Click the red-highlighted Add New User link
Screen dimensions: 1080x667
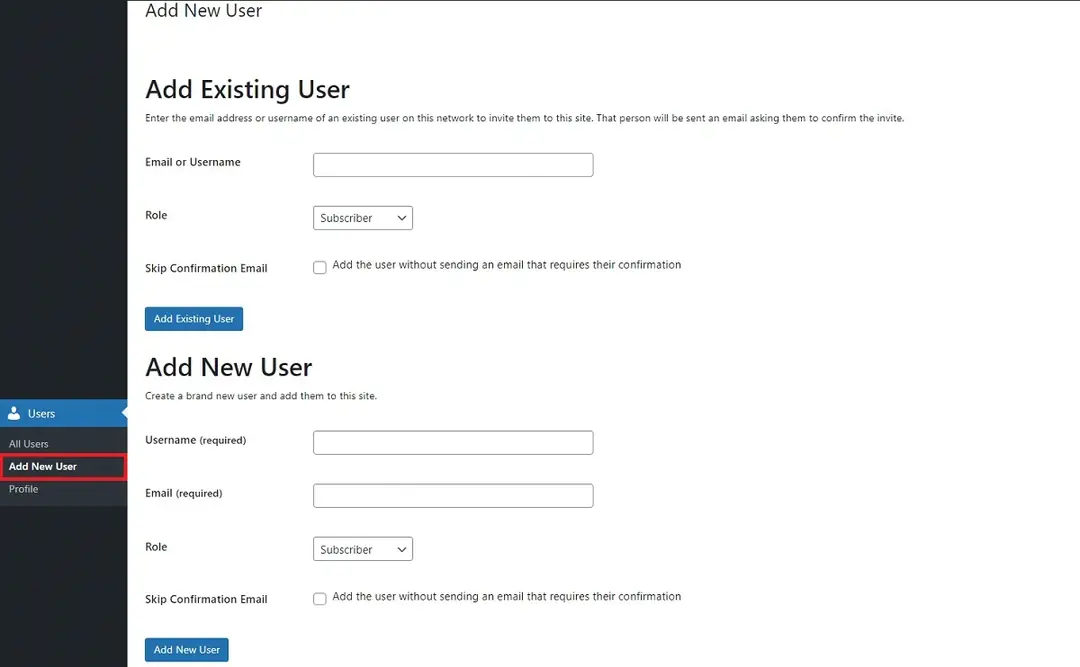42,466
